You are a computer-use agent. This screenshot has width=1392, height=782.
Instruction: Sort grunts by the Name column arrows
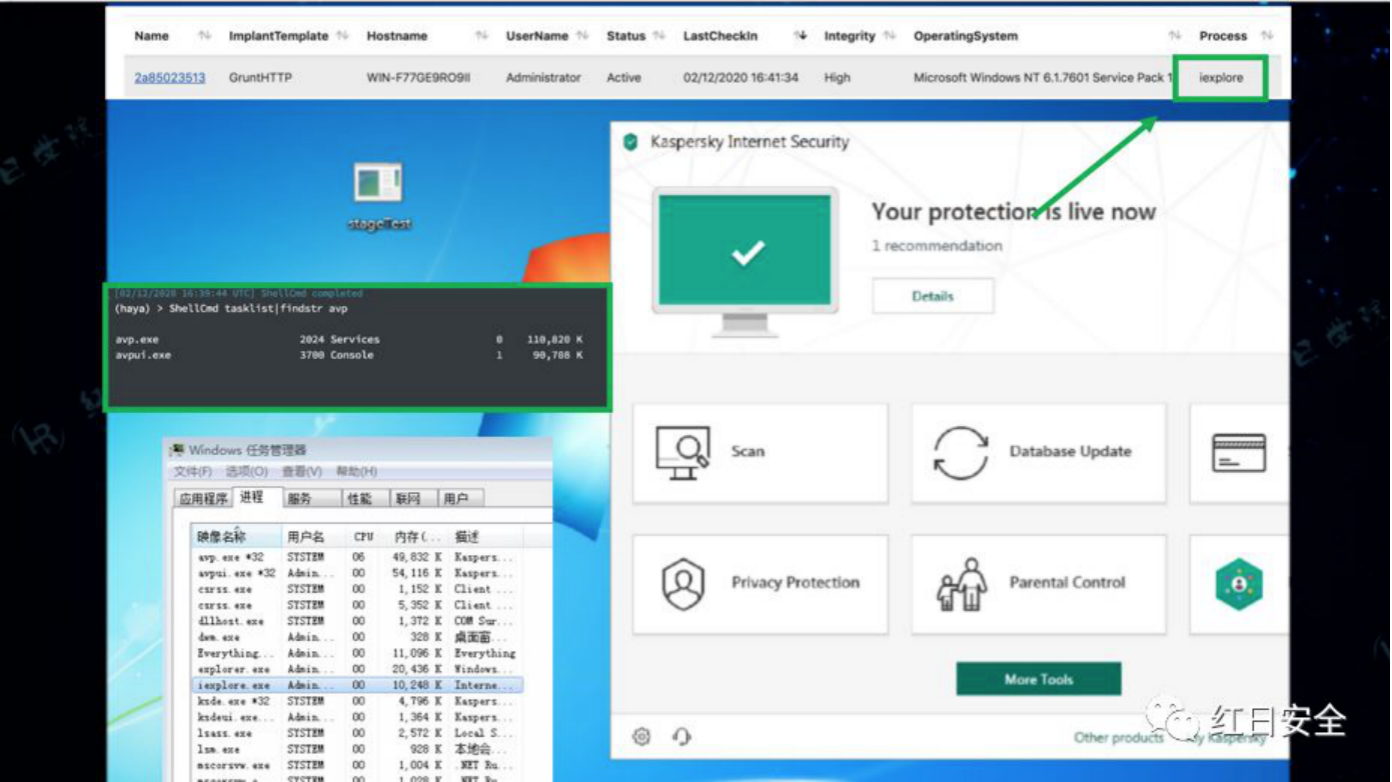pyautogui.click(x=204, y=36)
